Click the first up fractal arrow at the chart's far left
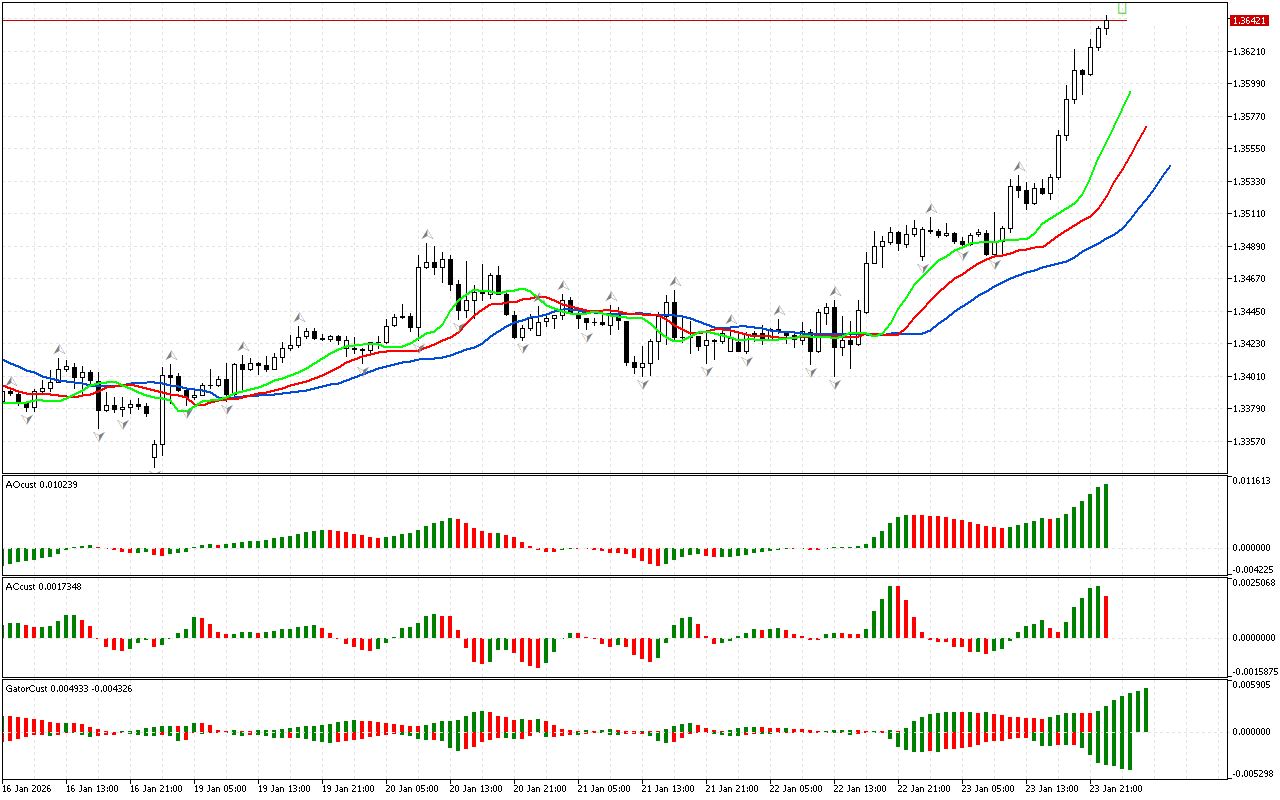Screen dimensions: 1280x800 click(x=10, y=382)
